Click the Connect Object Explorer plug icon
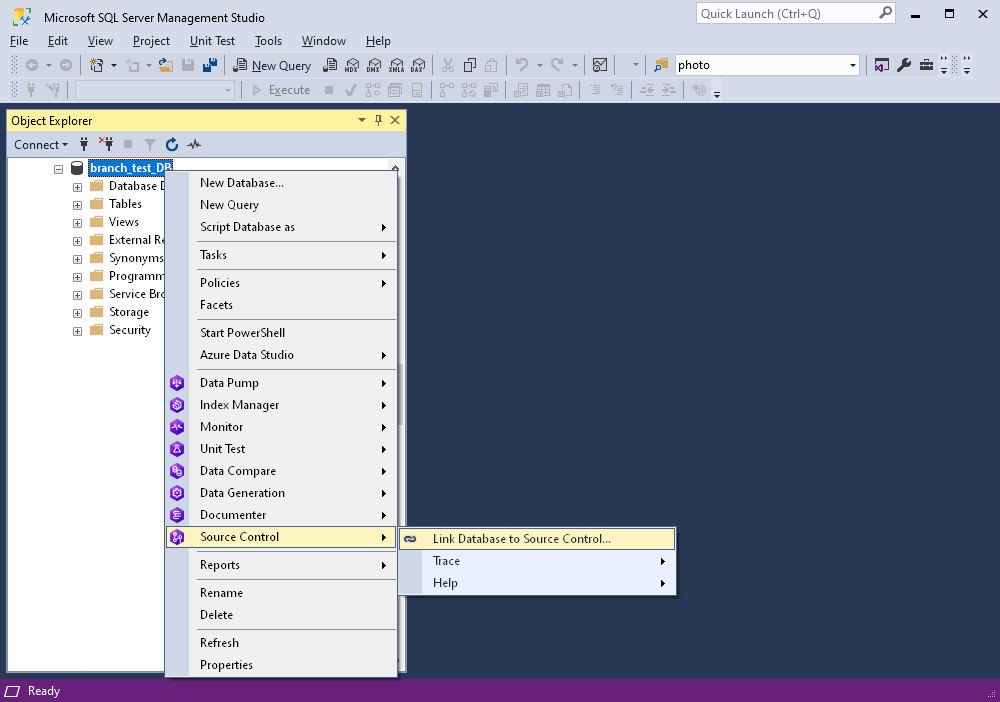The image size is (1000, 702). pos(84,145)
